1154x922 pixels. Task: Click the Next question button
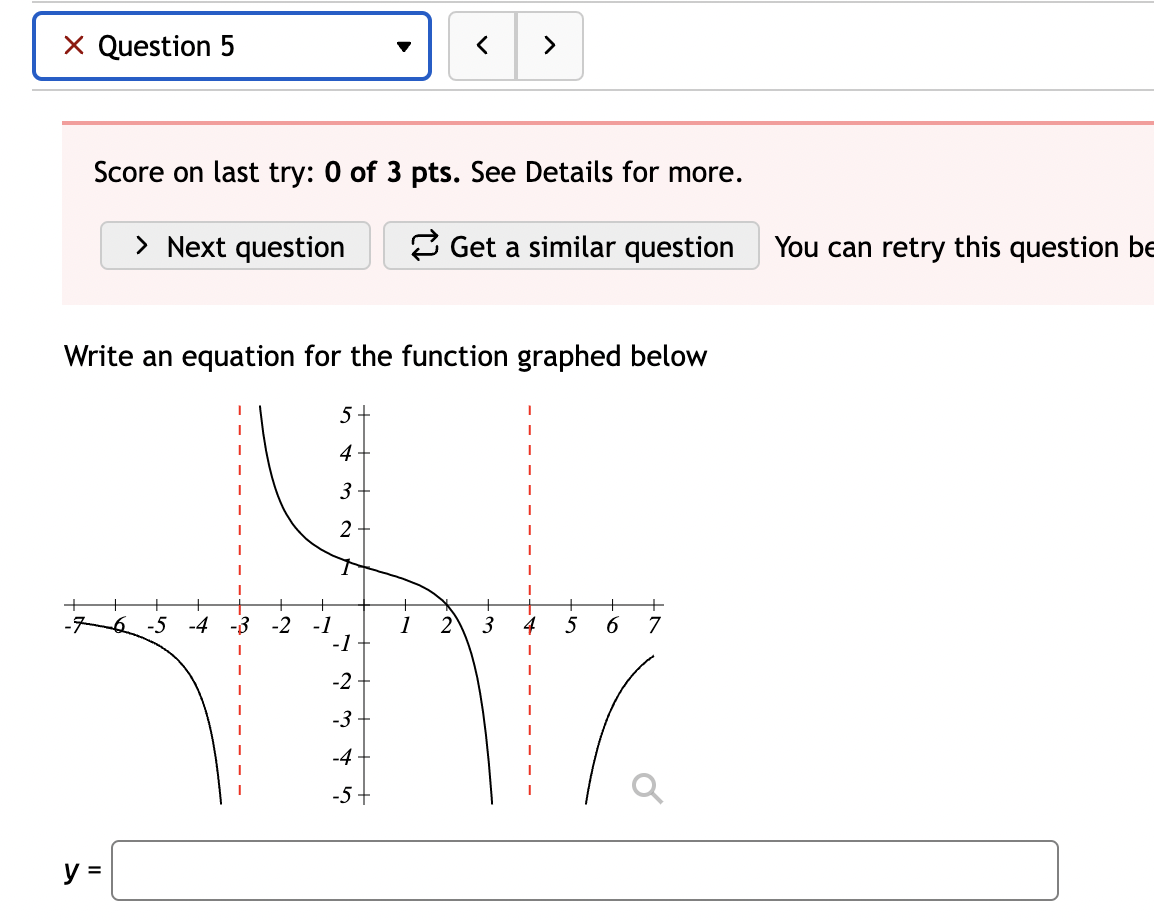(x=235, y=246)
